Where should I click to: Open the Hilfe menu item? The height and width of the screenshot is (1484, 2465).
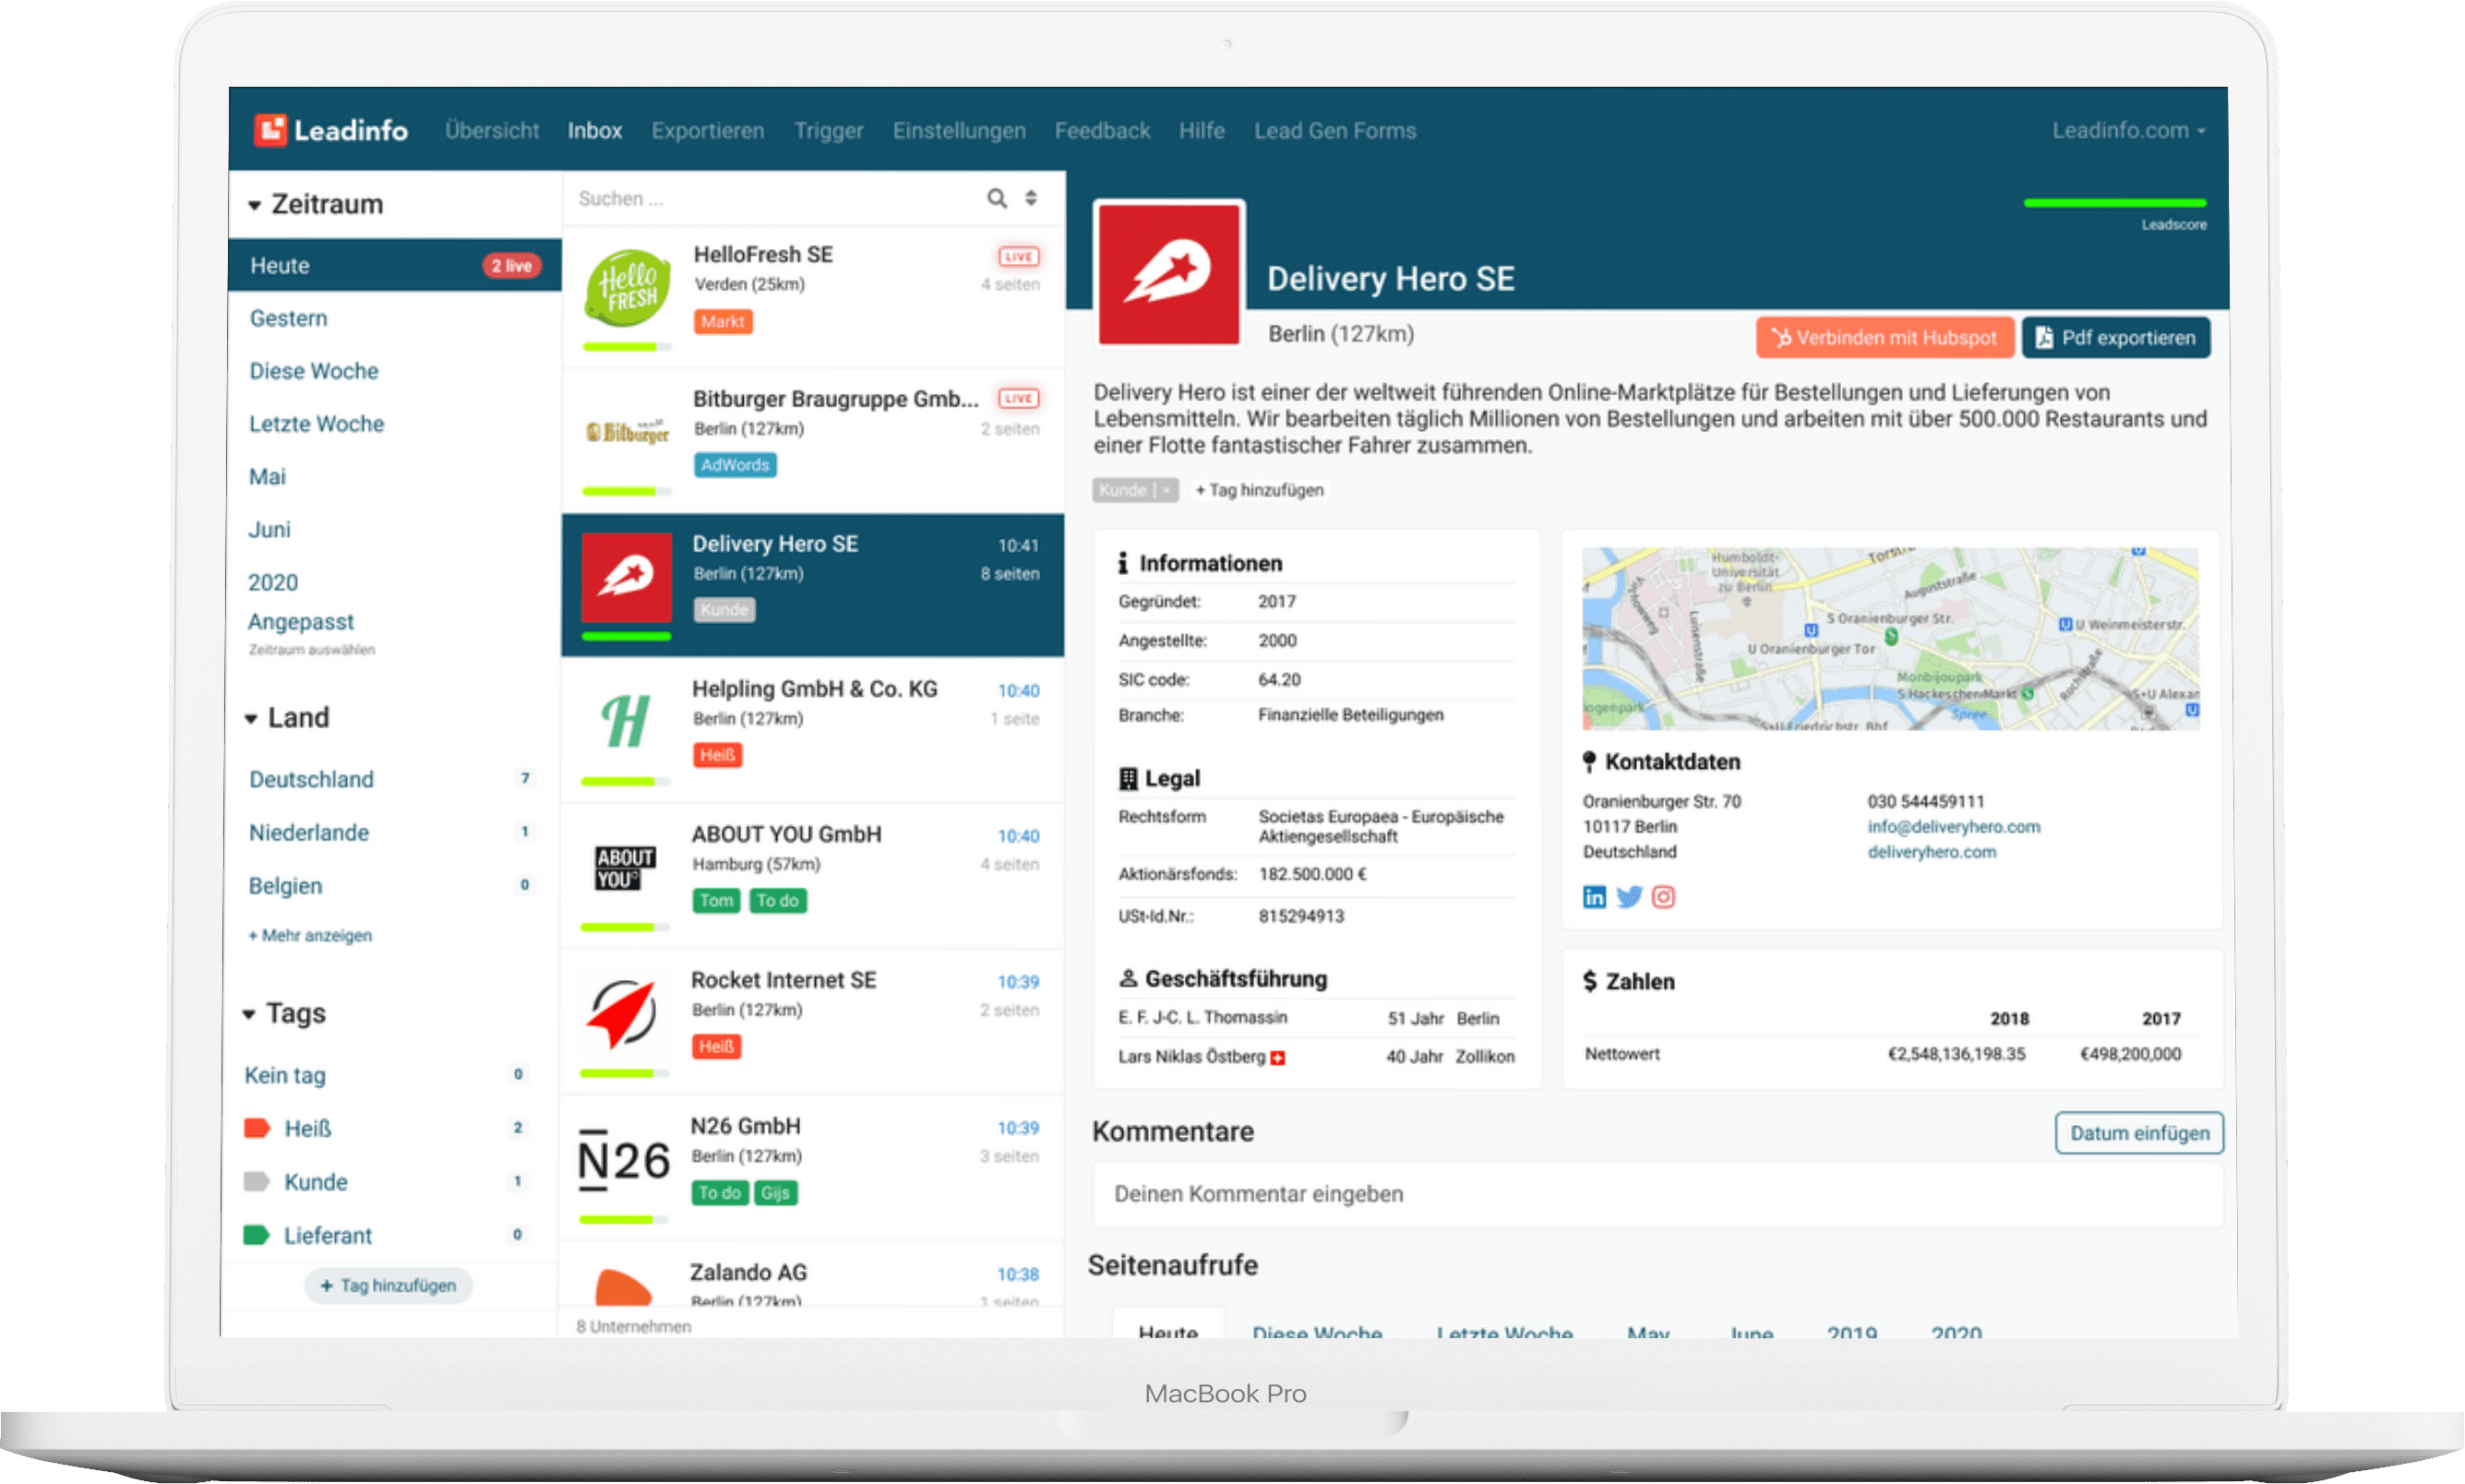[1201, 130]
